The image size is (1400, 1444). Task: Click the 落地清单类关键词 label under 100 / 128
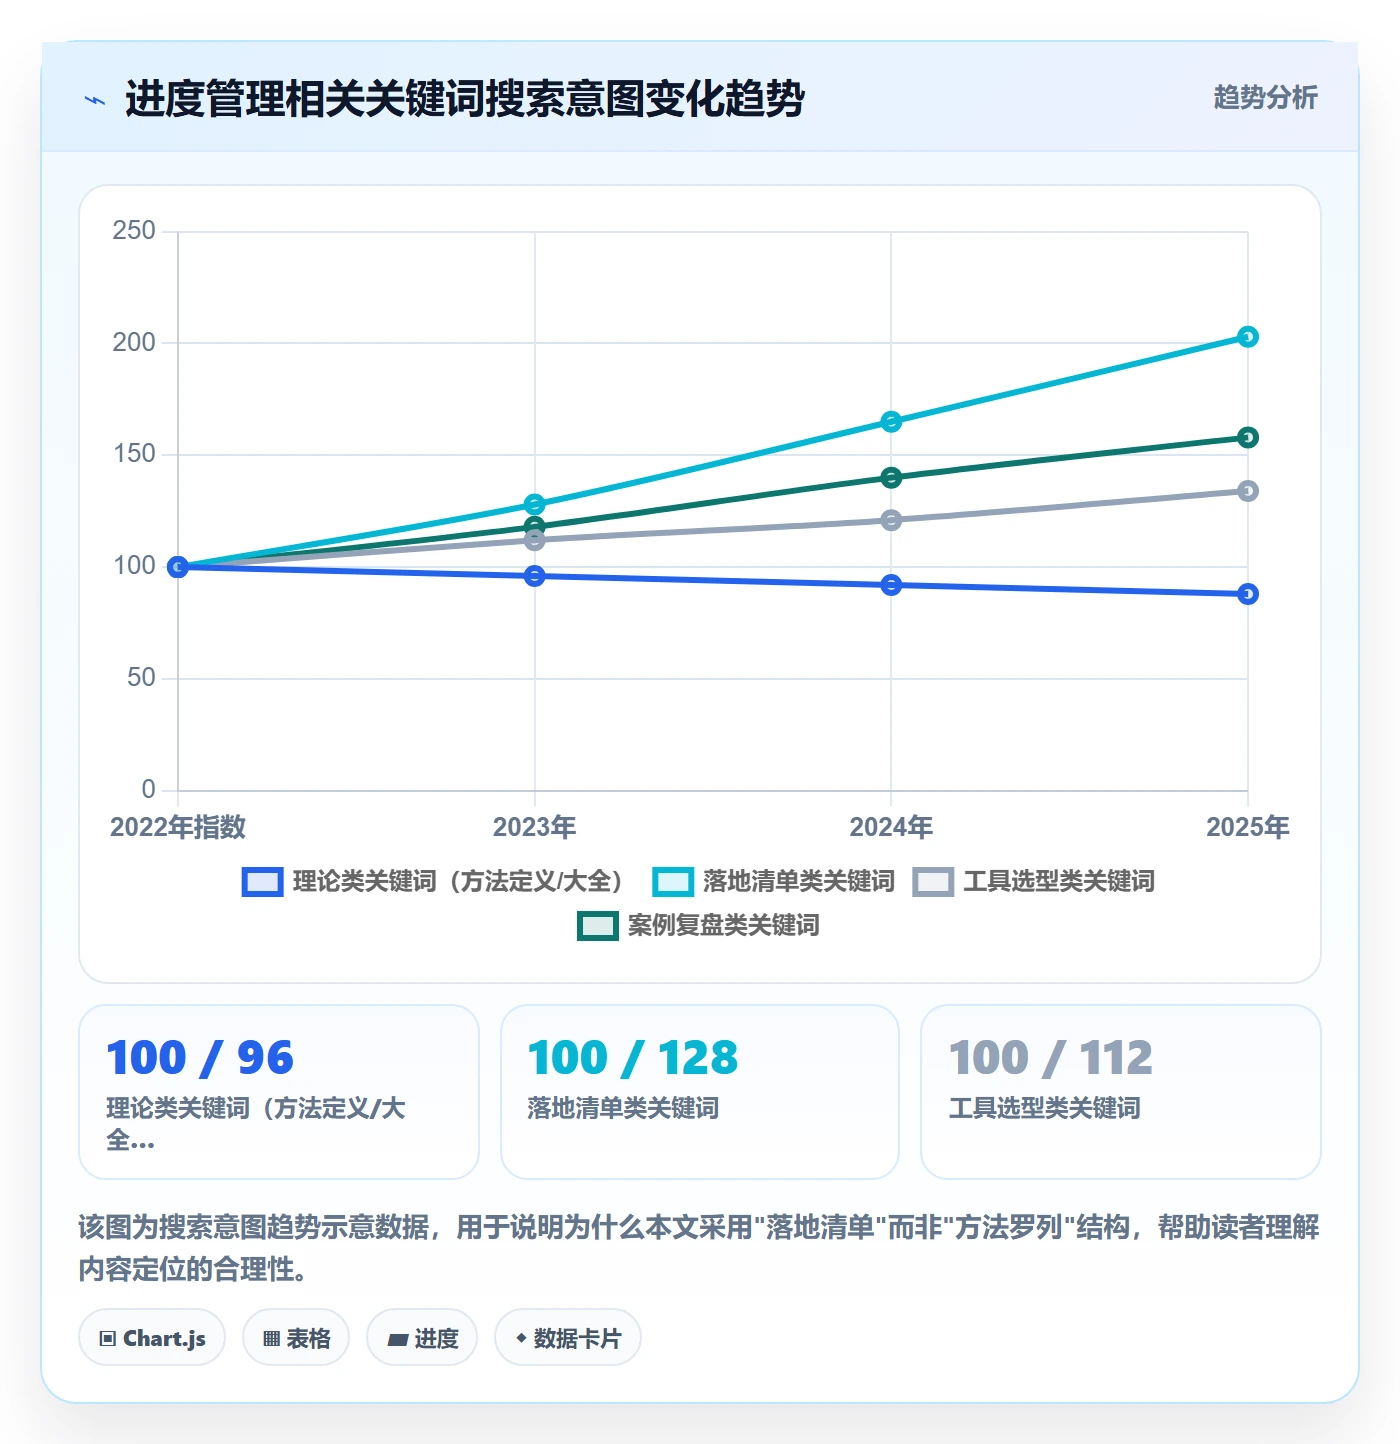point(623,1108)
